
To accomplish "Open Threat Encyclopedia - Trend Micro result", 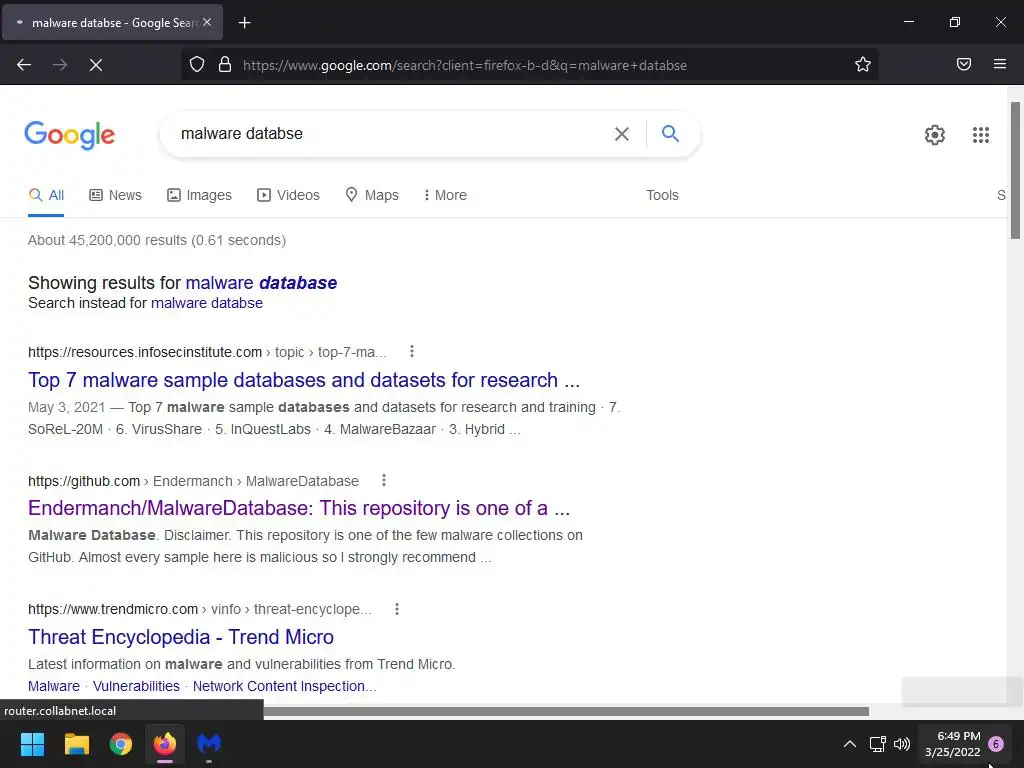I will (181, 637).
